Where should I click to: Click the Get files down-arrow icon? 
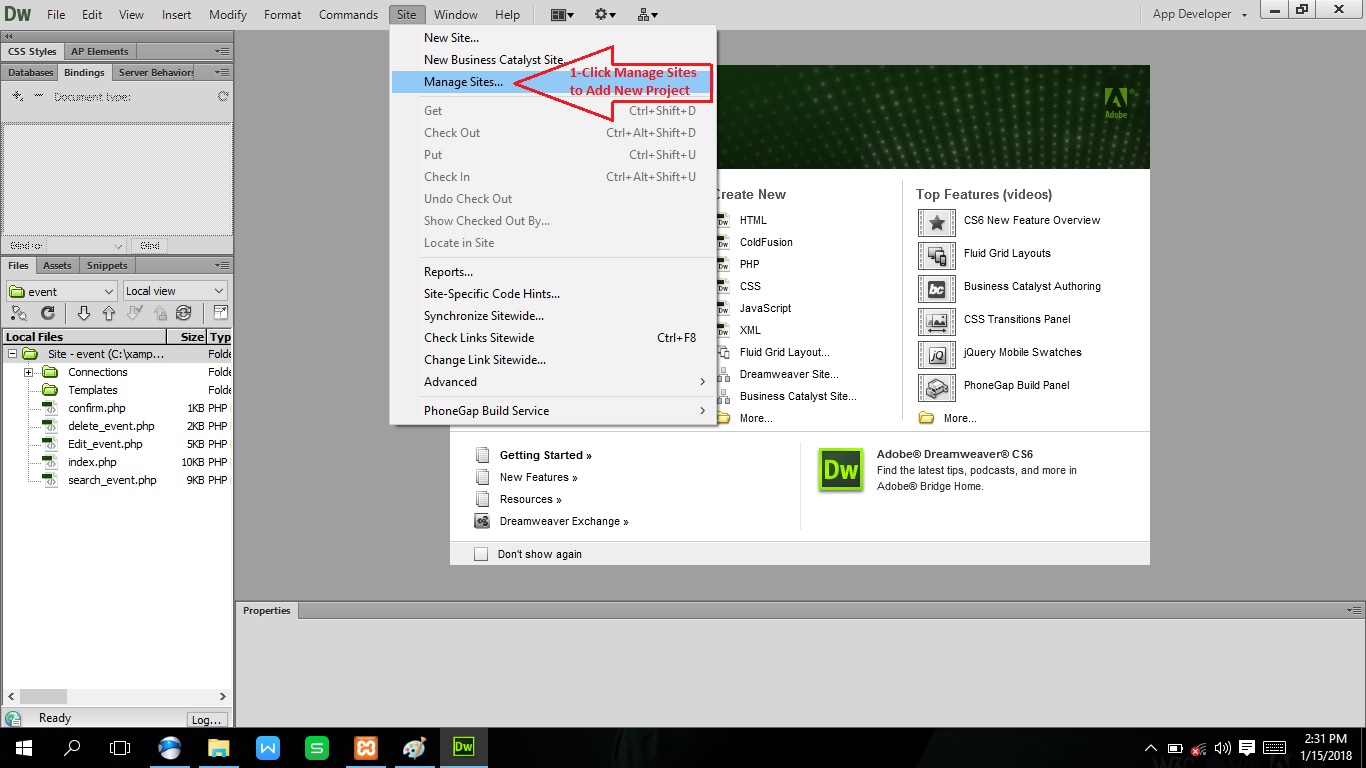[x=84, y=313]
